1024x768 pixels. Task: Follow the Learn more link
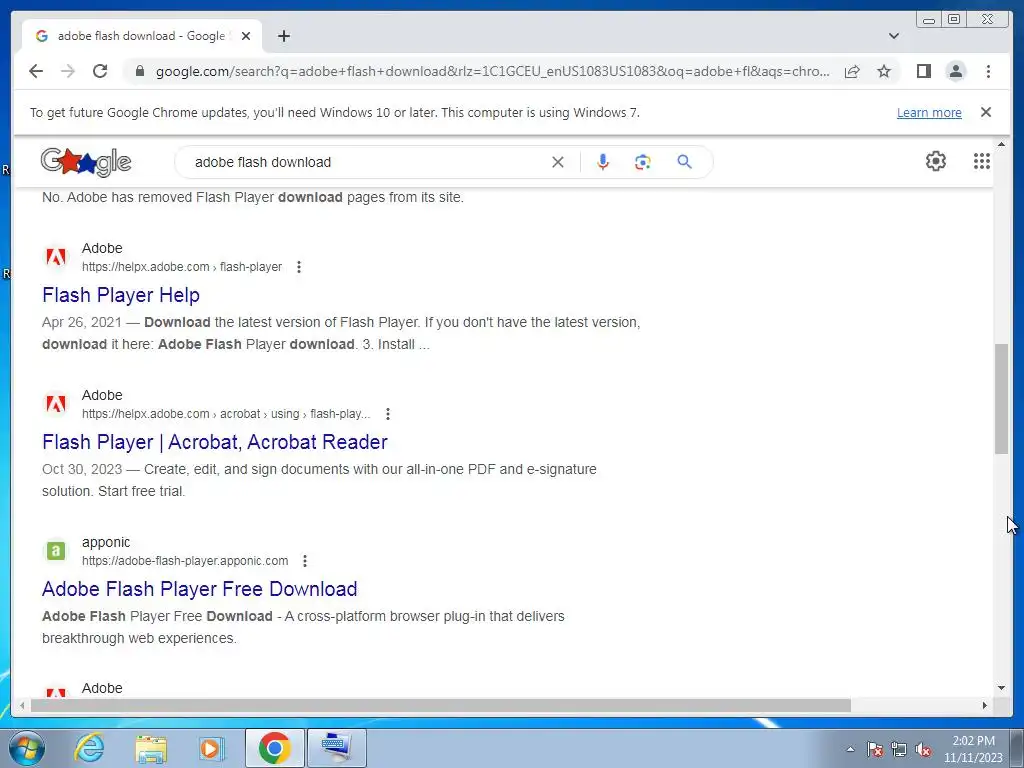tap(929, 112)
